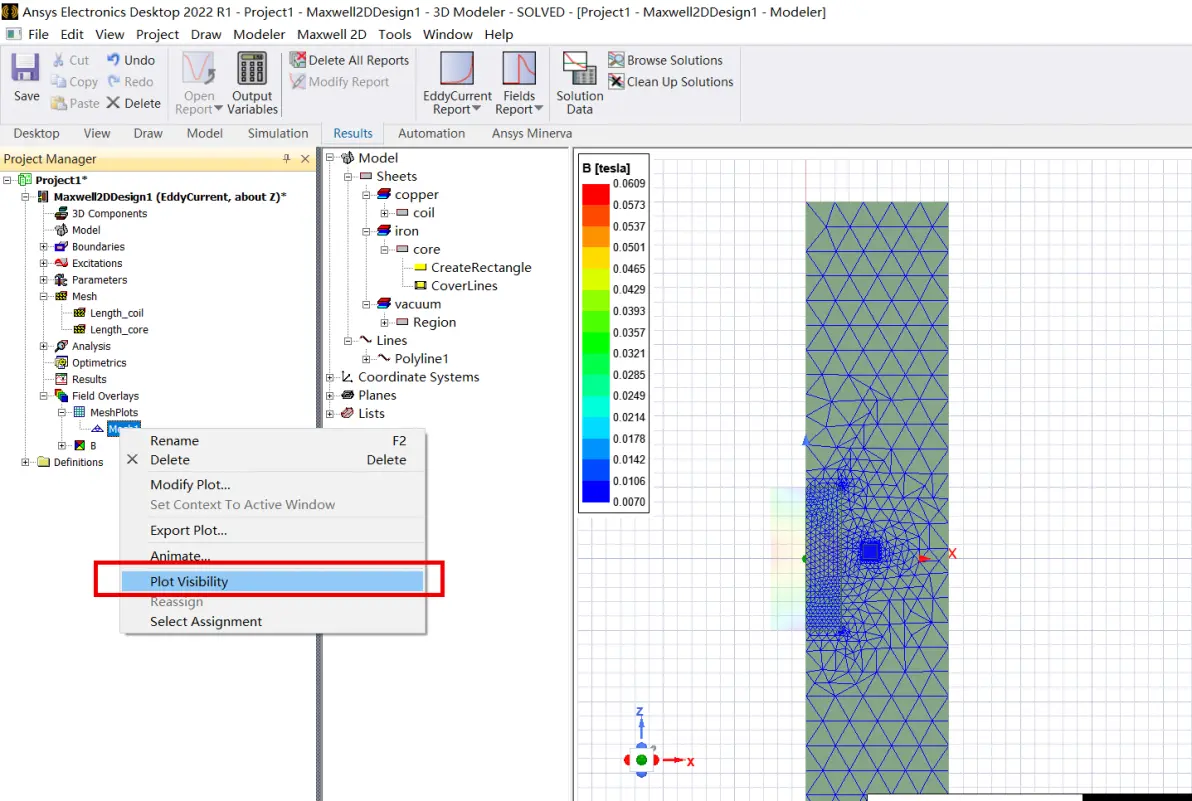
Task: Click the Delete All Reports icon
Action: point(297,59)
